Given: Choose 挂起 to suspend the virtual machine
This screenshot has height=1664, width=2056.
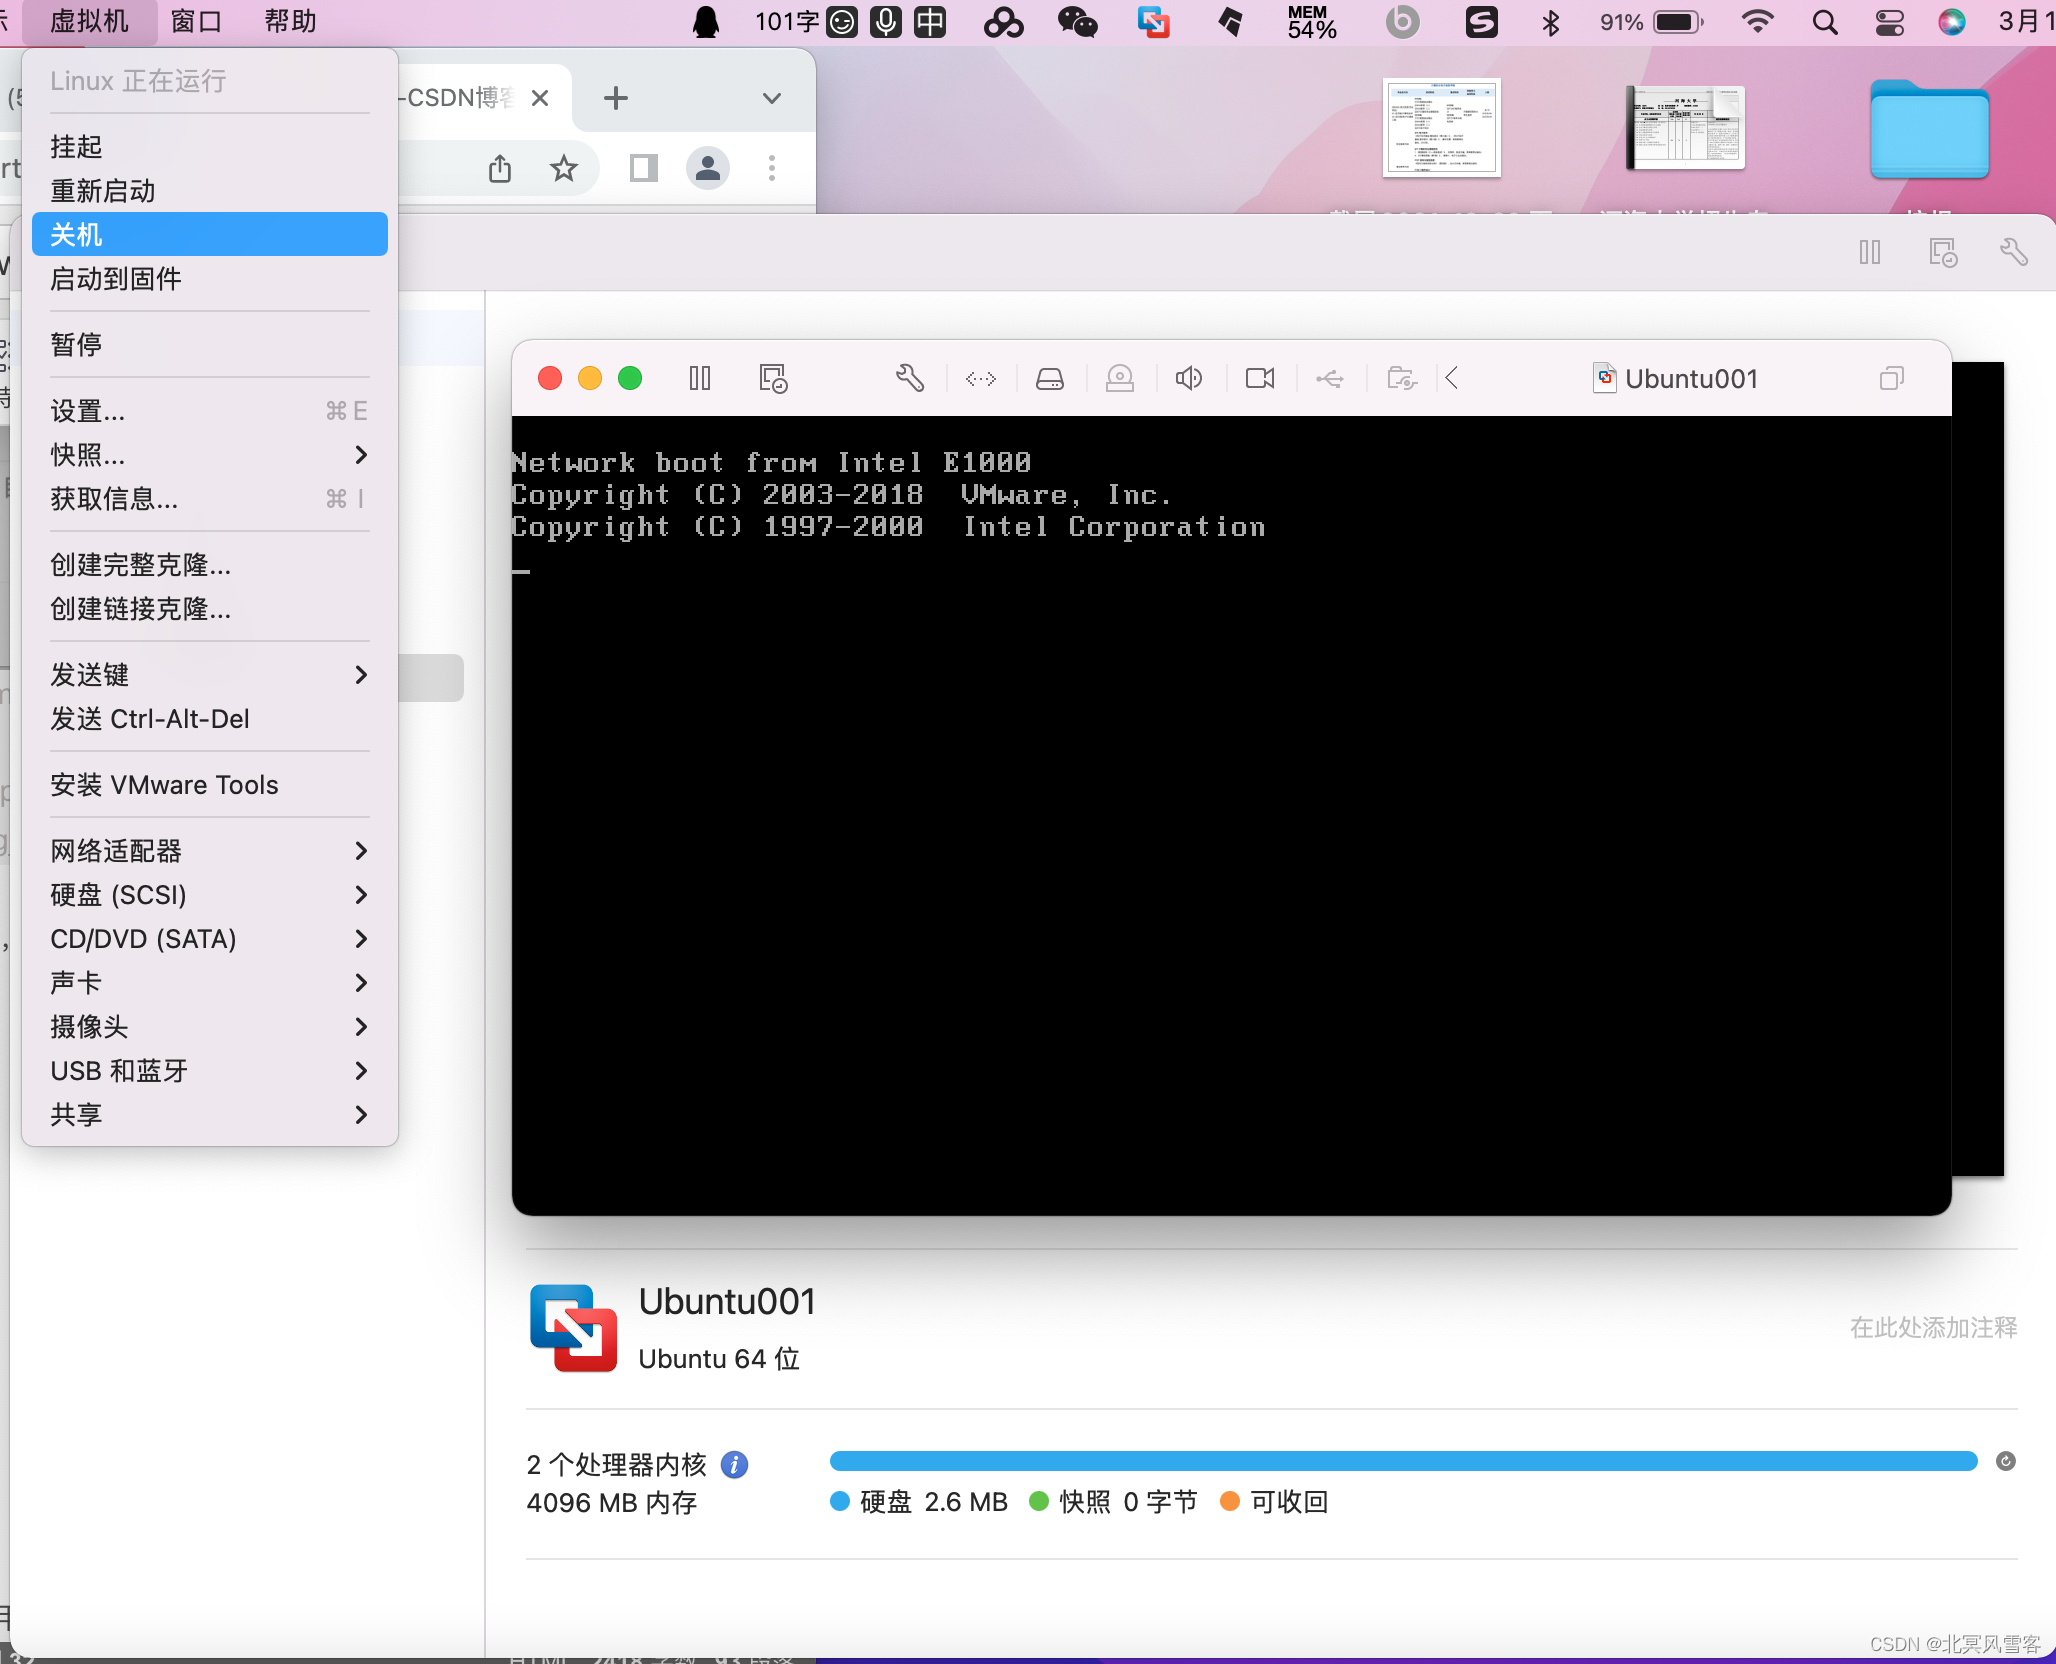Looking at the screenshot, I should coord(209,146).
